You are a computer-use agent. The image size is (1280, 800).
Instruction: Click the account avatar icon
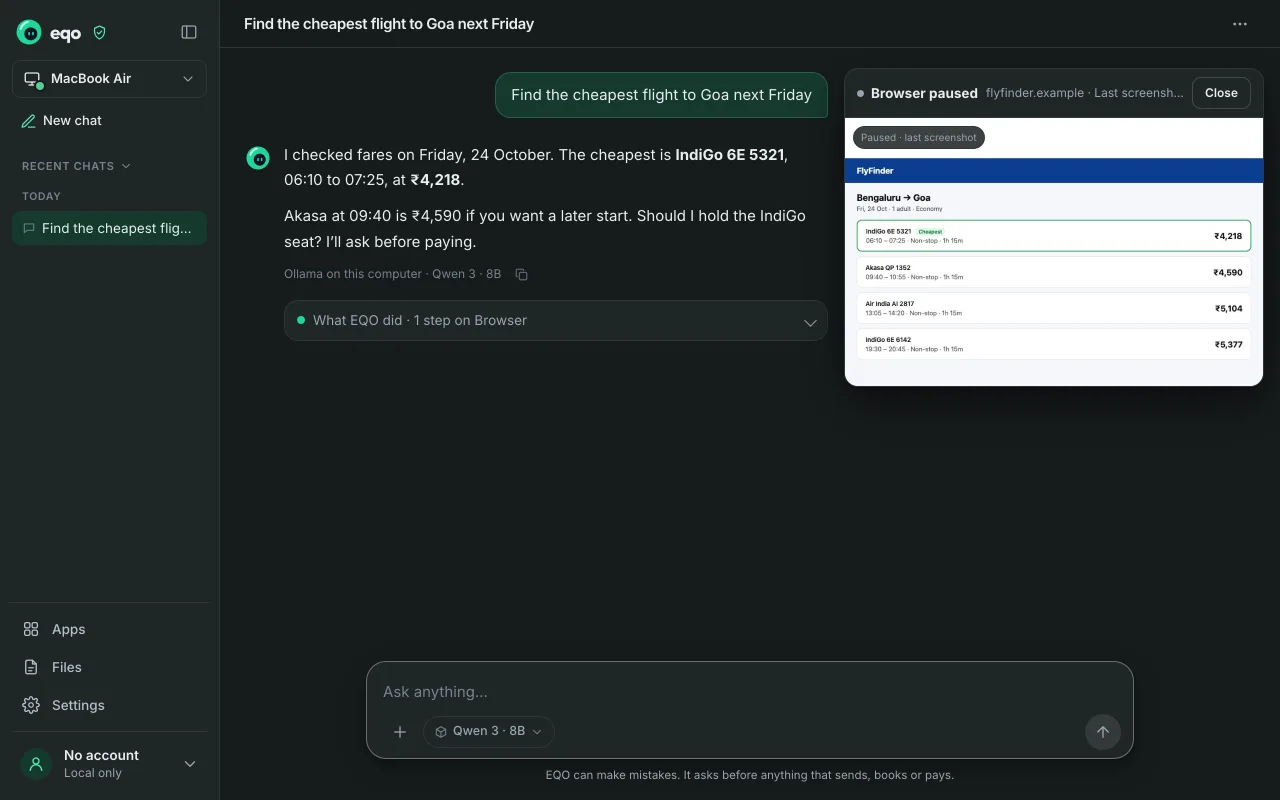(x=36, y=764)
